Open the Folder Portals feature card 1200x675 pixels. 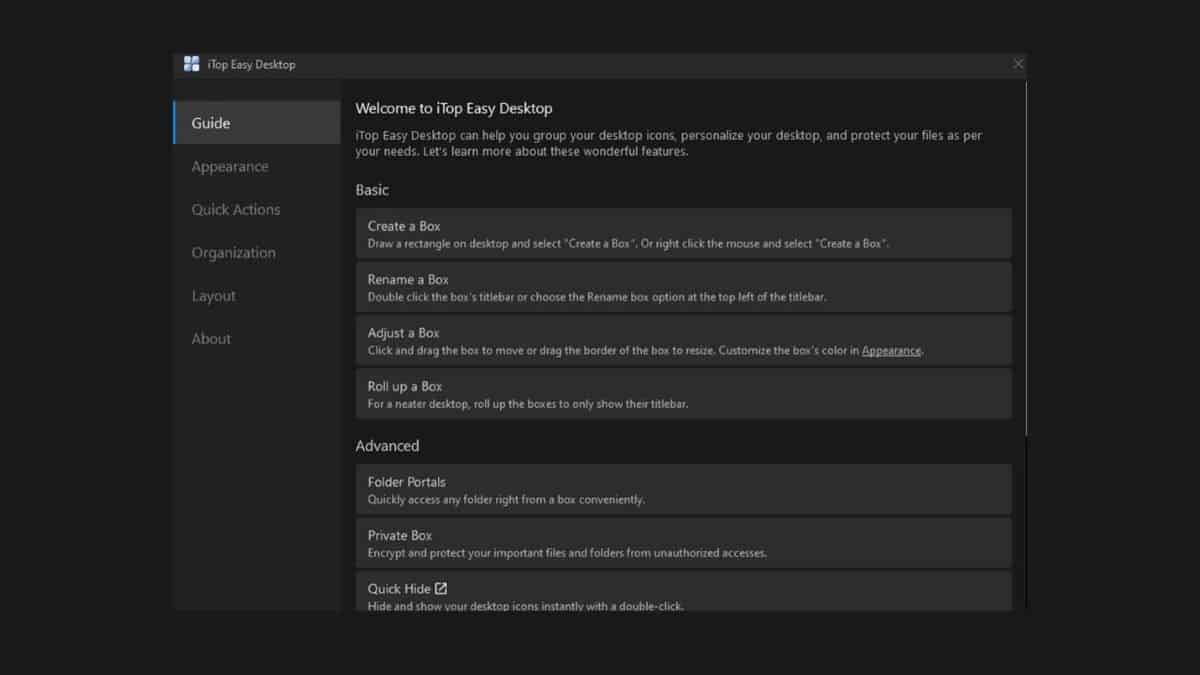684,489
